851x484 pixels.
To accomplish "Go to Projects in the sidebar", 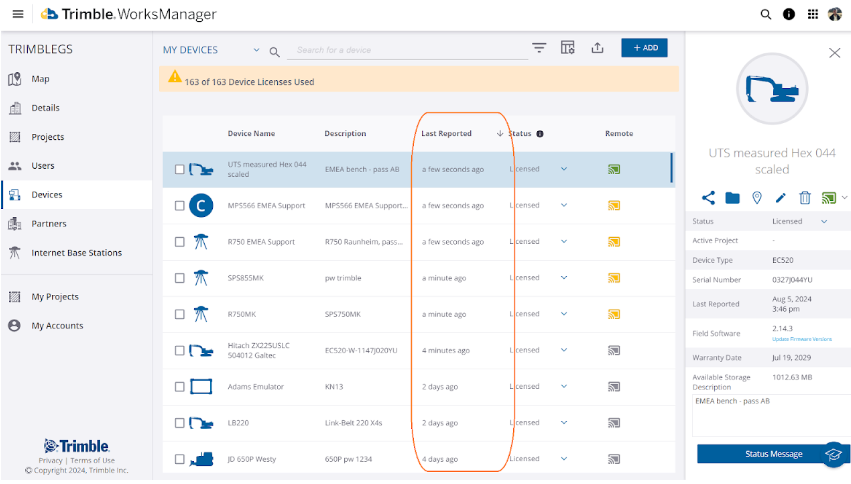I will click(x=47, y=137).
